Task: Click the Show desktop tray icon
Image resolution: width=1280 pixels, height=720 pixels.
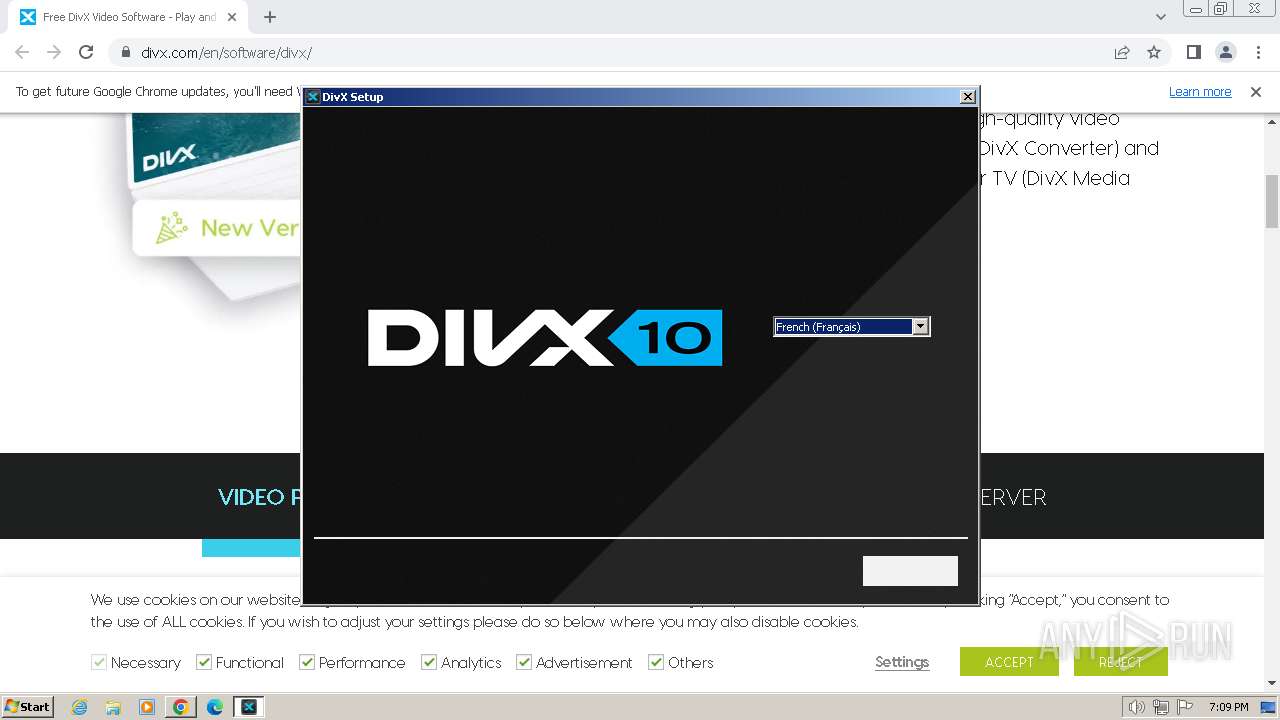Action: 1268,707
